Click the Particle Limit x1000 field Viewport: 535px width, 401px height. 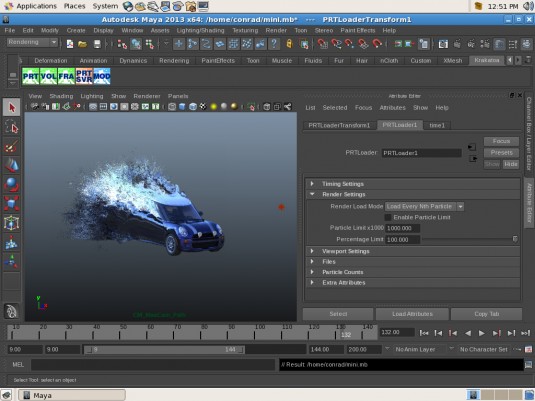click(403, 228)
